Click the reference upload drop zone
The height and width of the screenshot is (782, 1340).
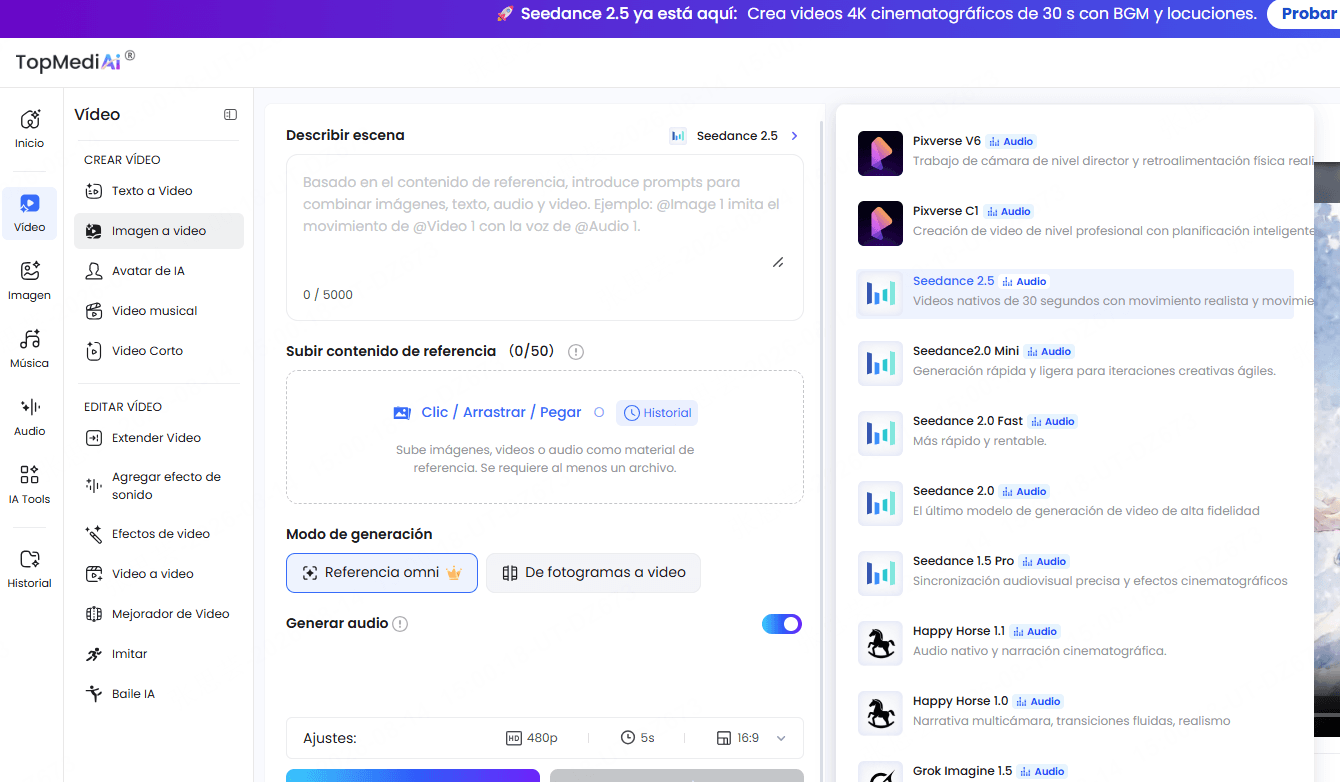545,437
